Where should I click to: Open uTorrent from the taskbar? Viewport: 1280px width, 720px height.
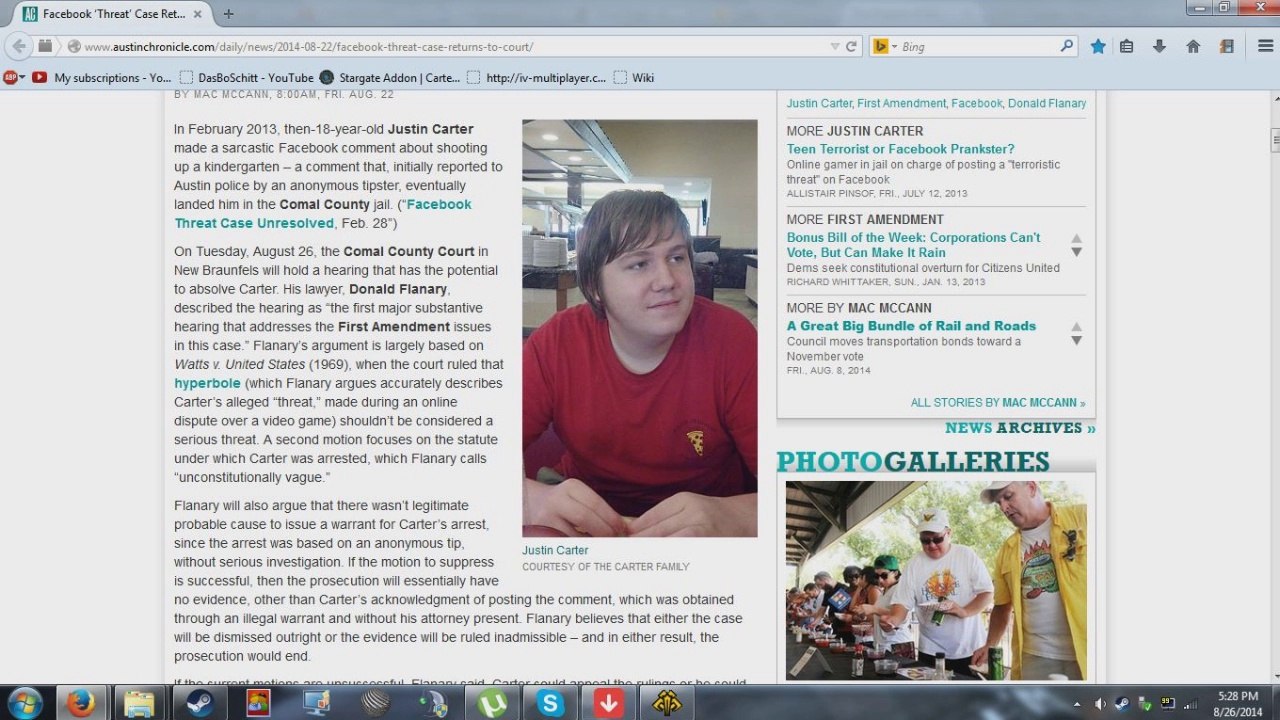coord(491,703)
